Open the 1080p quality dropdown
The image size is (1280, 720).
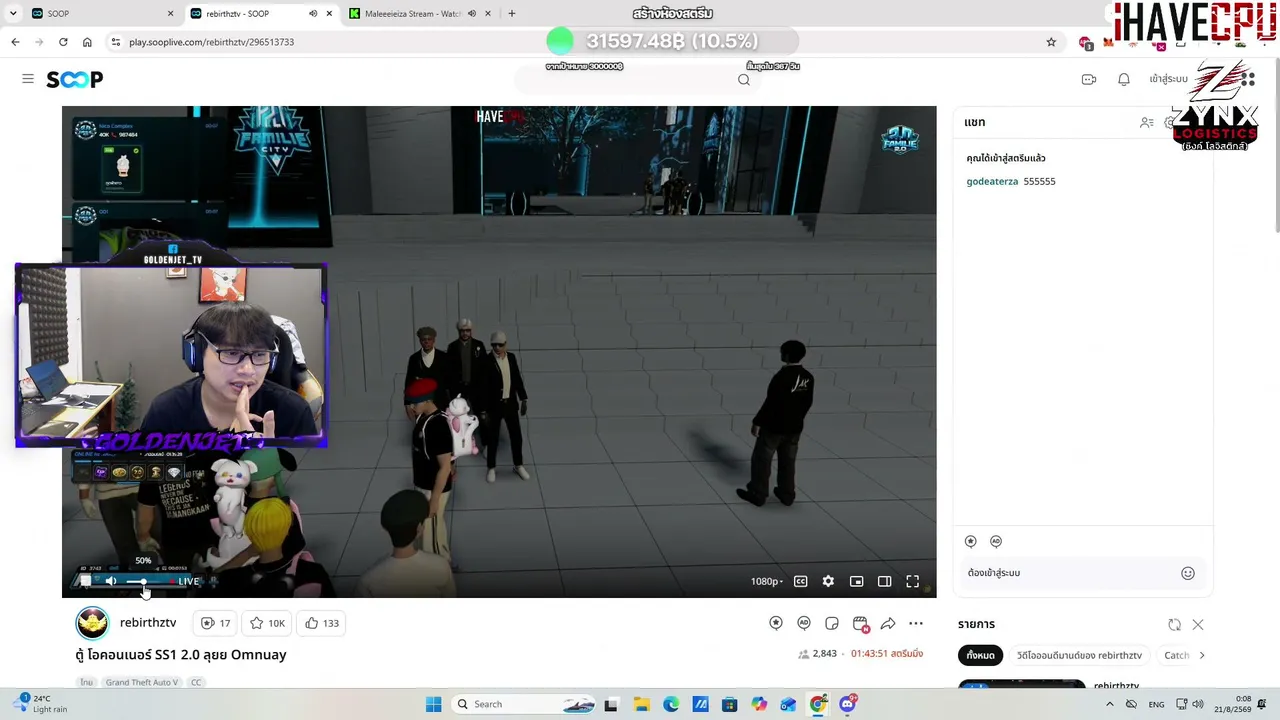[x=767, y=581]
